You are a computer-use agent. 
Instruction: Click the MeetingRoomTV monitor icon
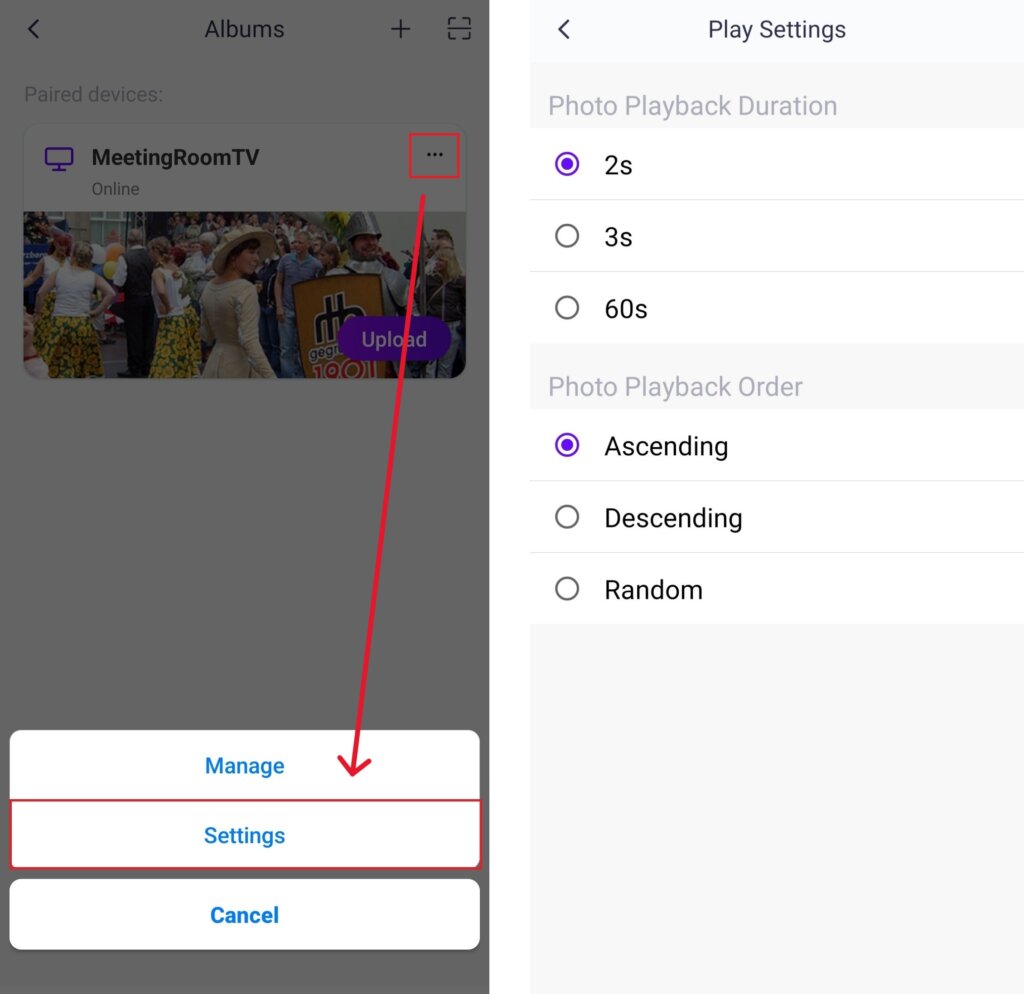point(59,158)
